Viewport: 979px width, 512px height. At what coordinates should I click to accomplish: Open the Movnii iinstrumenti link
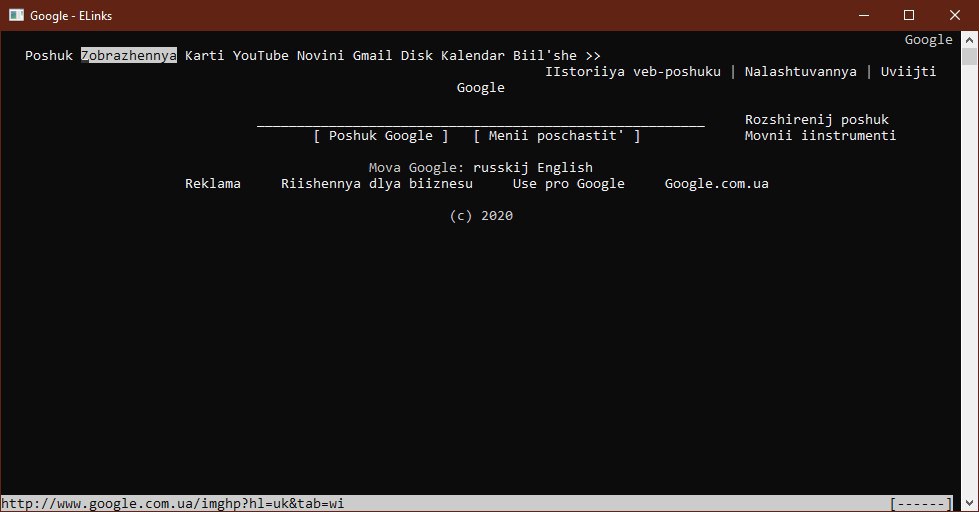(x=820, y=135)
